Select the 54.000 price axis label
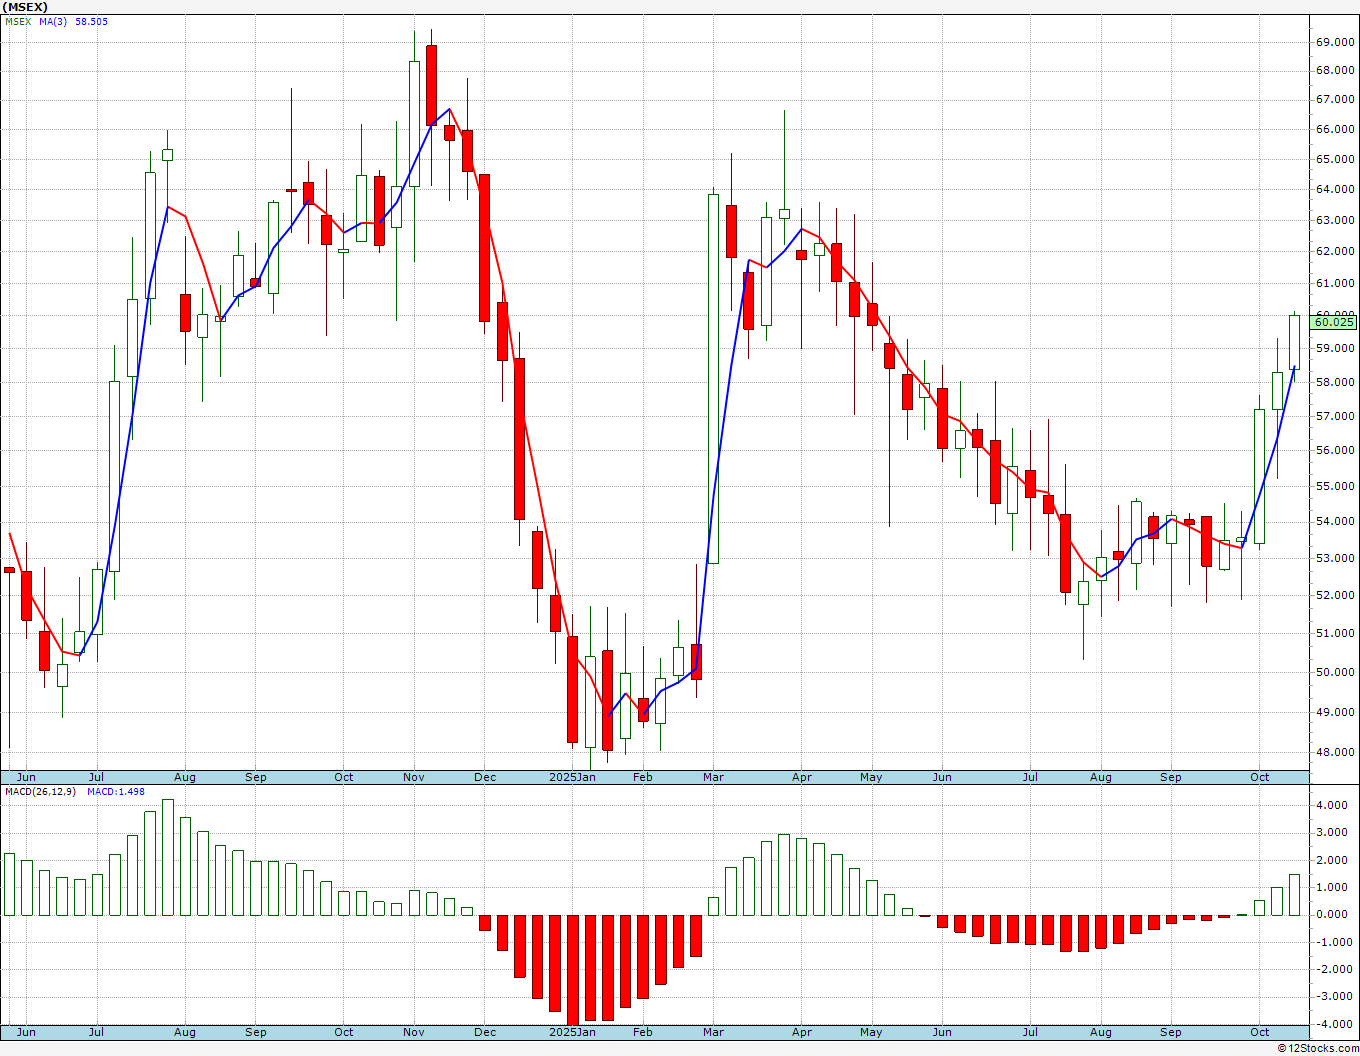The height and width of the screenshot is (1056, 1360). pyautogui.click(x=1336, y=522)
